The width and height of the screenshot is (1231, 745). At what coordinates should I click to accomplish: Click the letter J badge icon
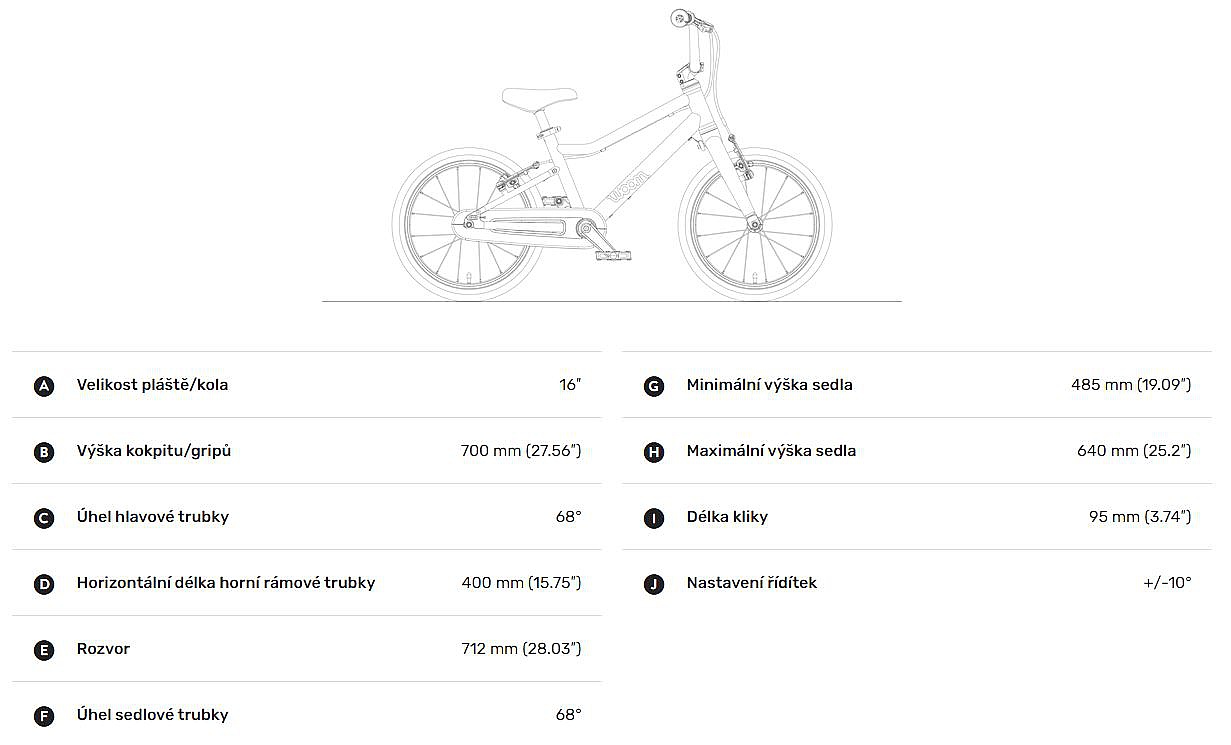coord(654,584)
